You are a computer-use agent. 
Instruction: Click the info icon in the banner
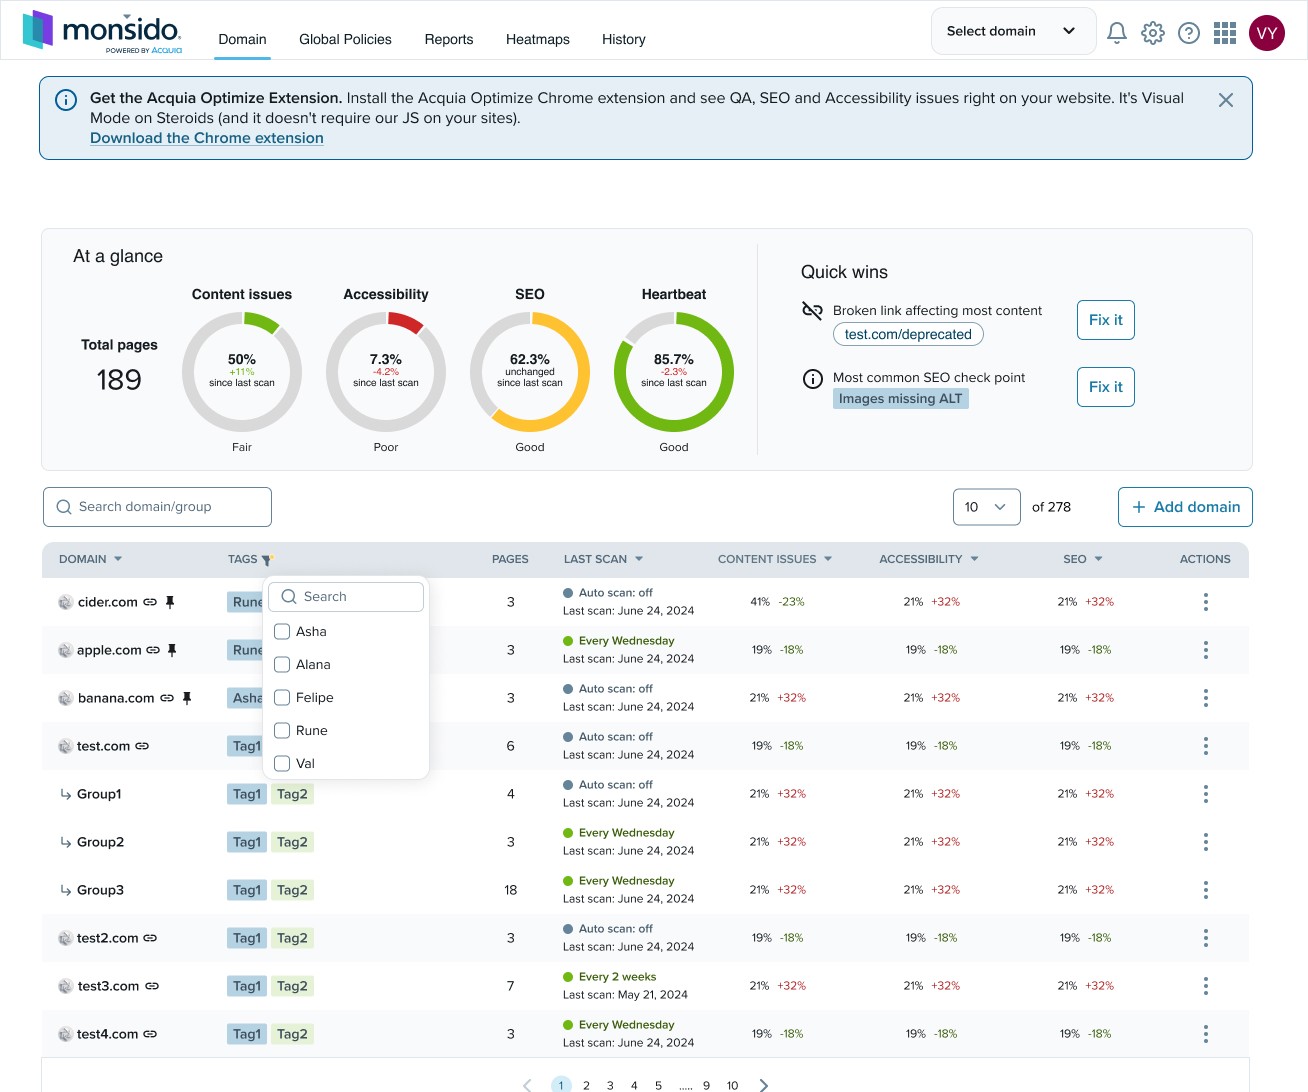click(66, 100)
